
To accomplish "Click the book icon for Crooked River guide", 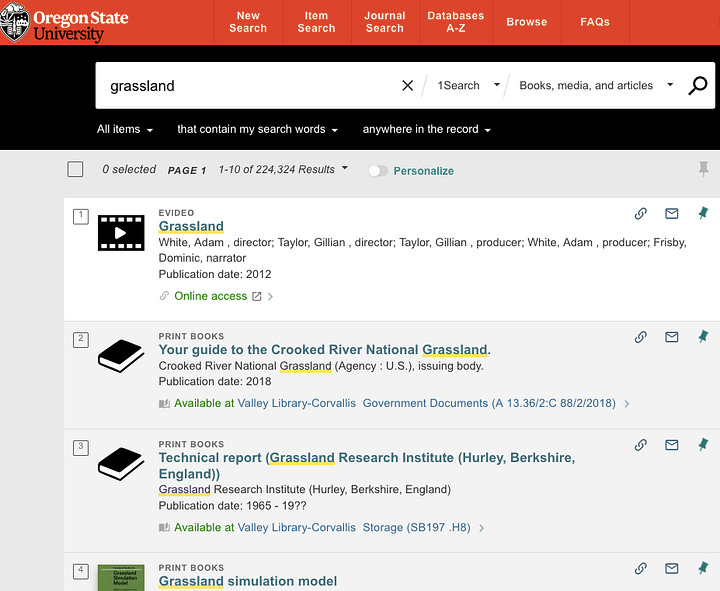I will [x=121, y=356].
